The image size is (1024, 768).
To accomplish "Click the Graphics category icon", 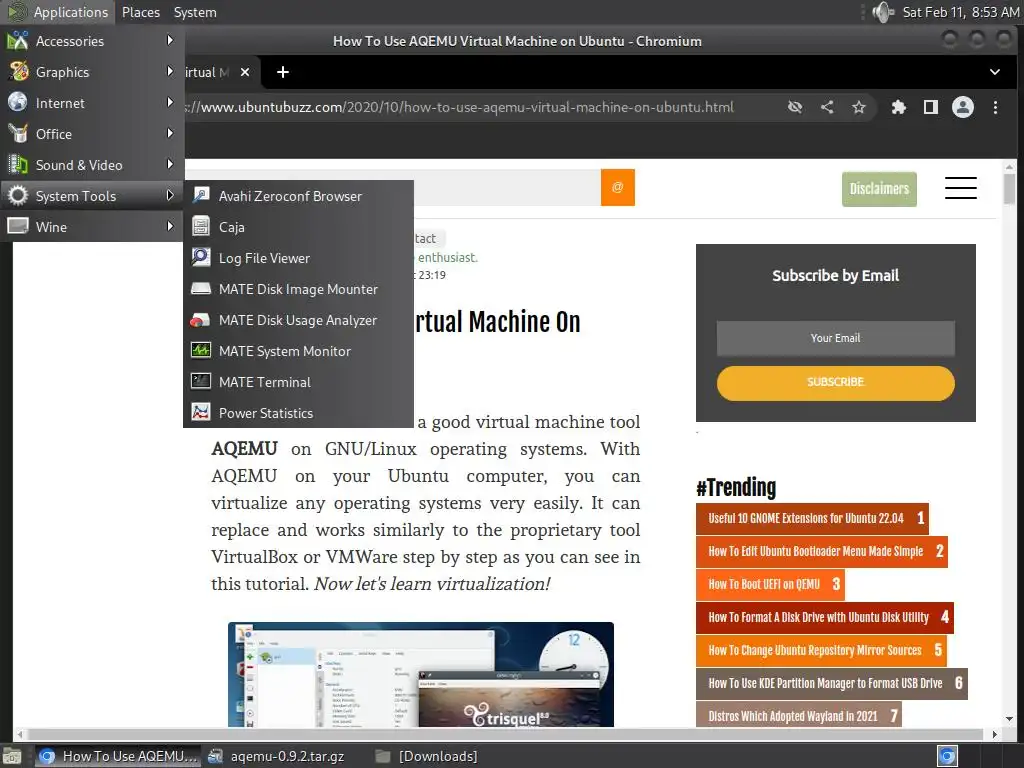I will point(18,71).
